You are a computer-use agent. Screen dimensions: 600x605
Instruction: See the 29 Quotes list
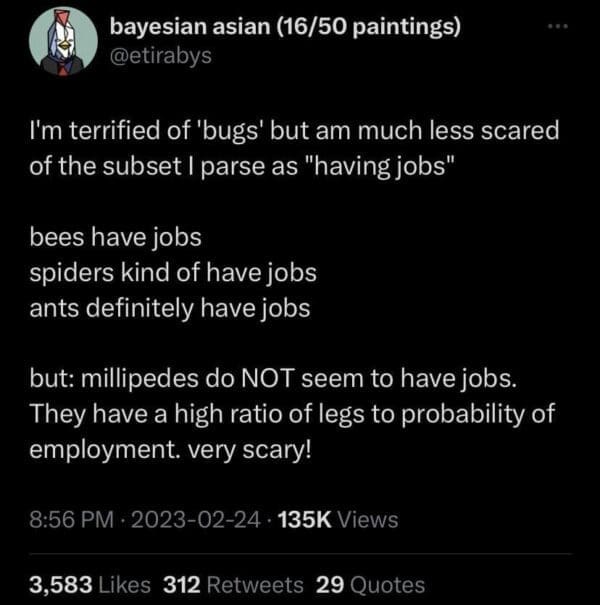click(x=370, y=584)
